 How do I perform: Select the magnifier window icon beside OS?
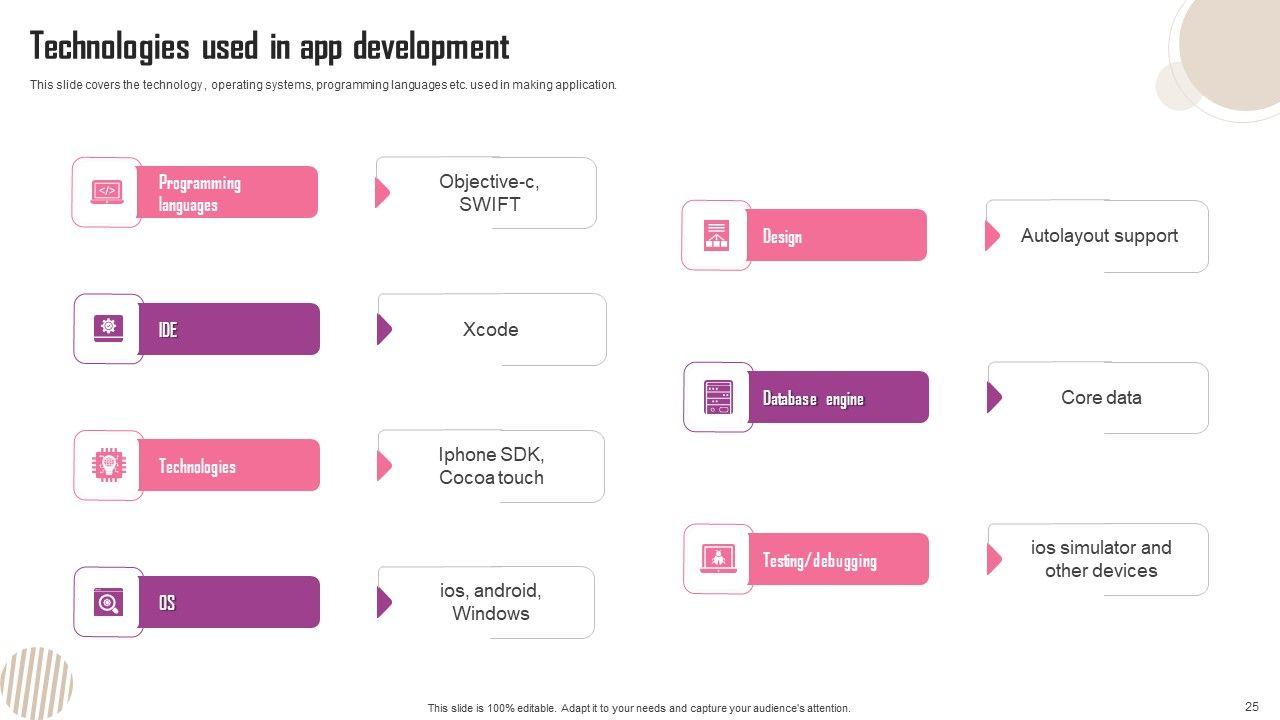click(x=108, y=602)
